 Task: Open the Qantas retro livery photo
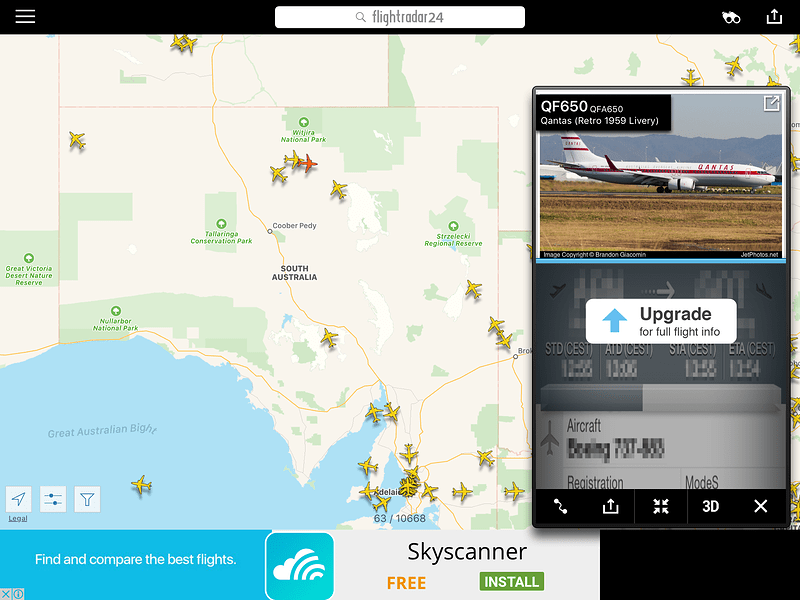(x=661, y=178)
